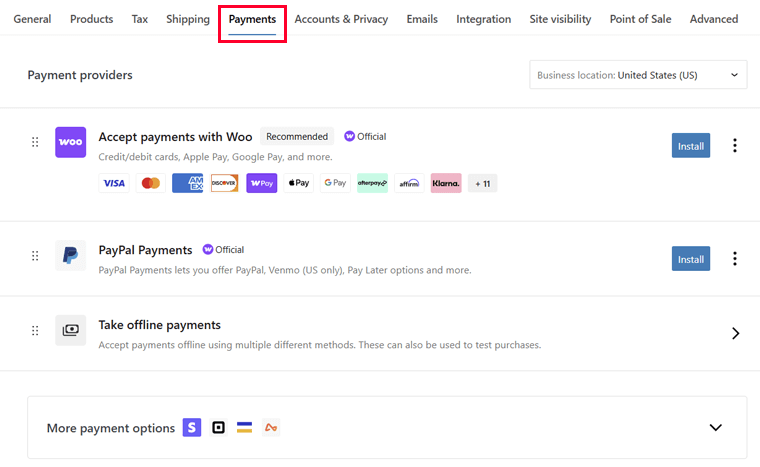Click the Apple Pay icon
The height and width of the screenshot is (467, 760).
pyautogui.click(x=299, y=183)
